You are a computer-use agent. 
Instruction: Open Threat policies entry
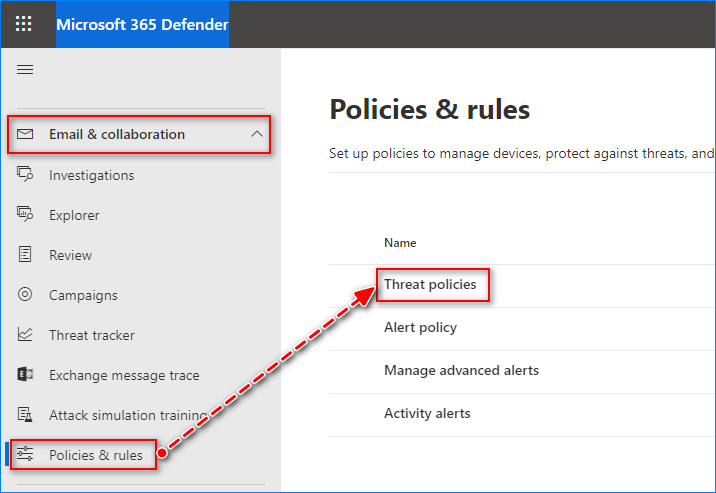(x=430, y=284)
